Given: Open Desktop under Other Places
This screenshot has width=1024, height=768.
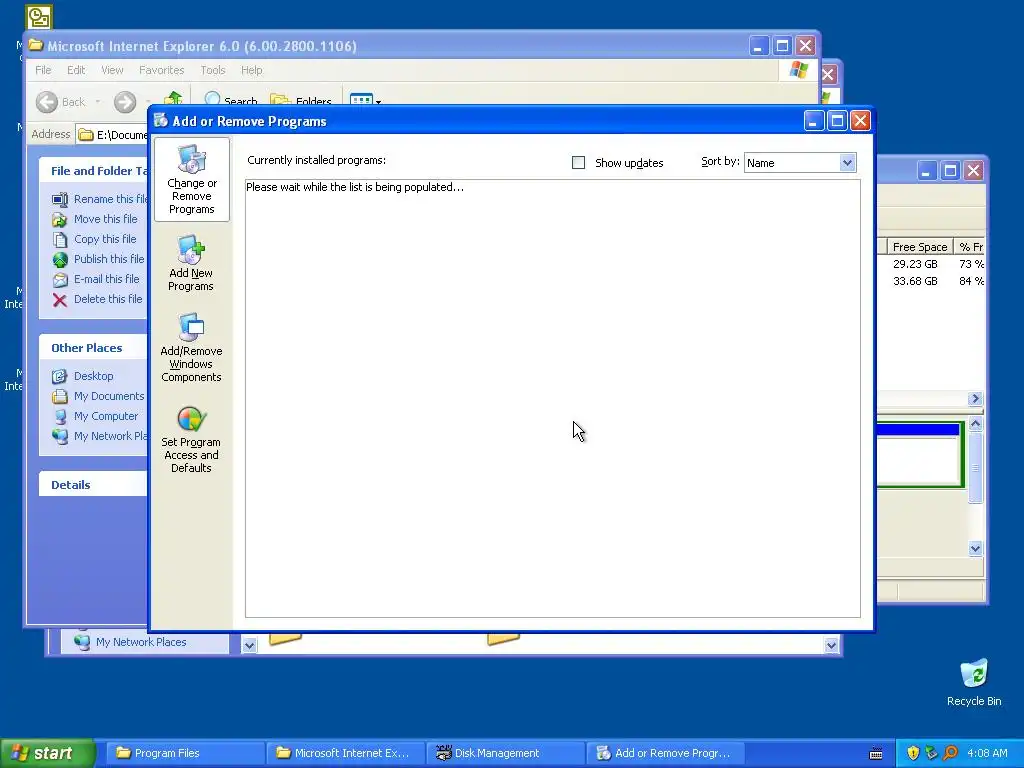Looking at the screenshot, I should click(x=93, y=376).
